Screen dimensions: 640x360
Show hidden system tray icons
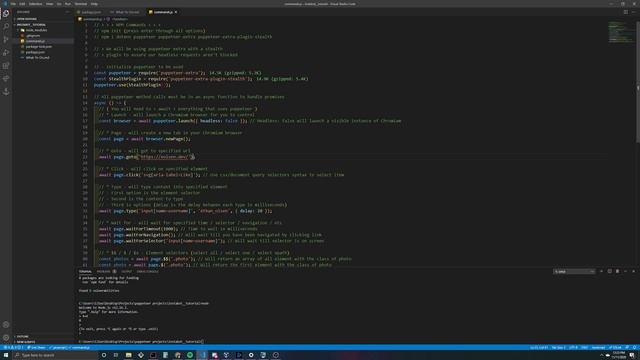click(x=601, y=355)
